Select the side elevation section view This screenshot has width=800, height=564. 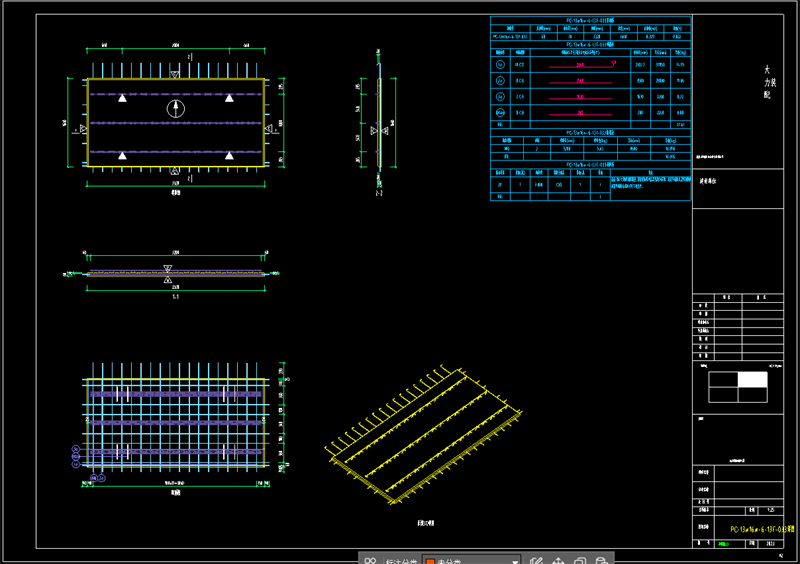379,122
